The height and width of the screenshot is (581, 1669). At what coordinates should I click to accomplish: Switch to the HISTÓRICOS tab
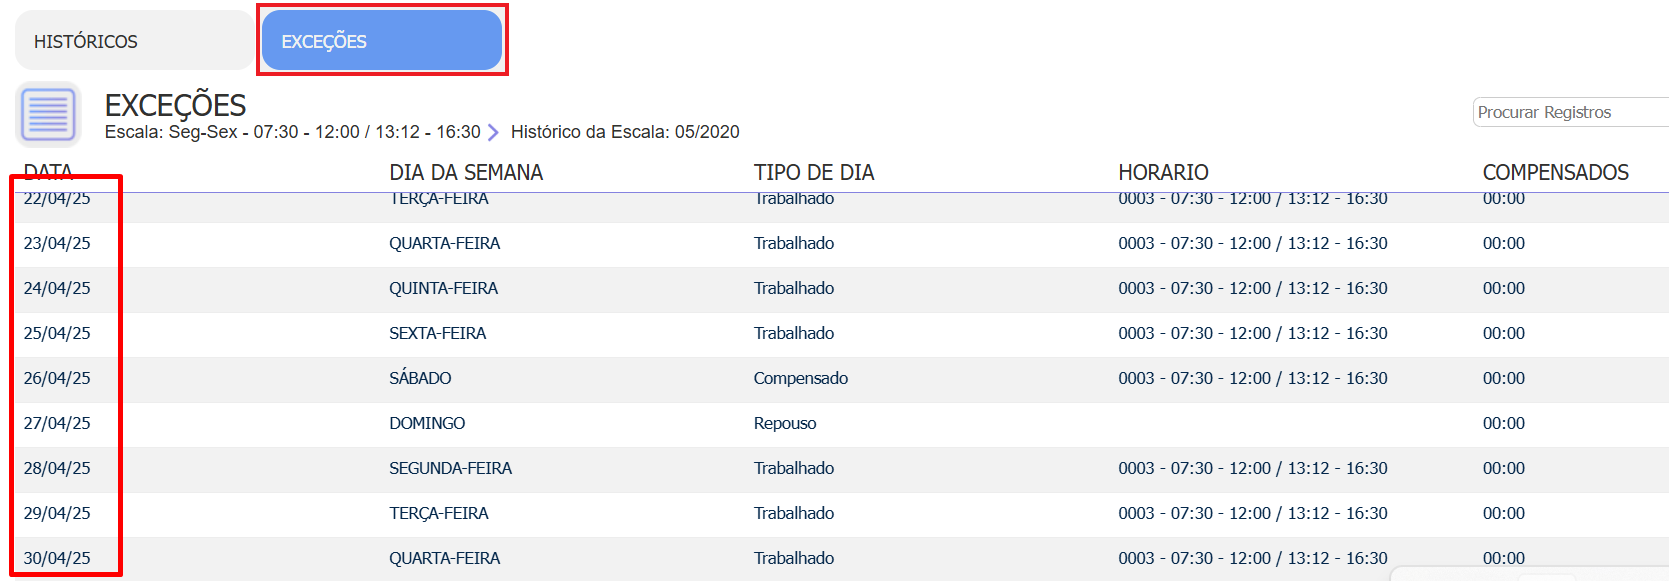134,41
